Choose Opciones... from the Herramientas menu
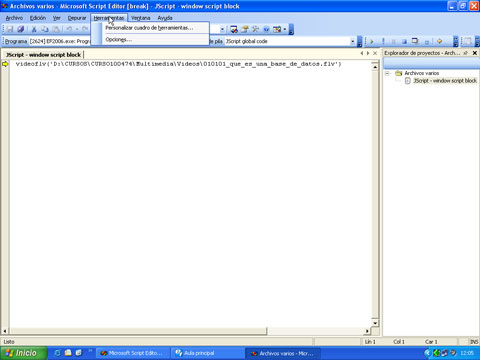The height and width of the screenshot is (360, 480). tap(118, 39)
